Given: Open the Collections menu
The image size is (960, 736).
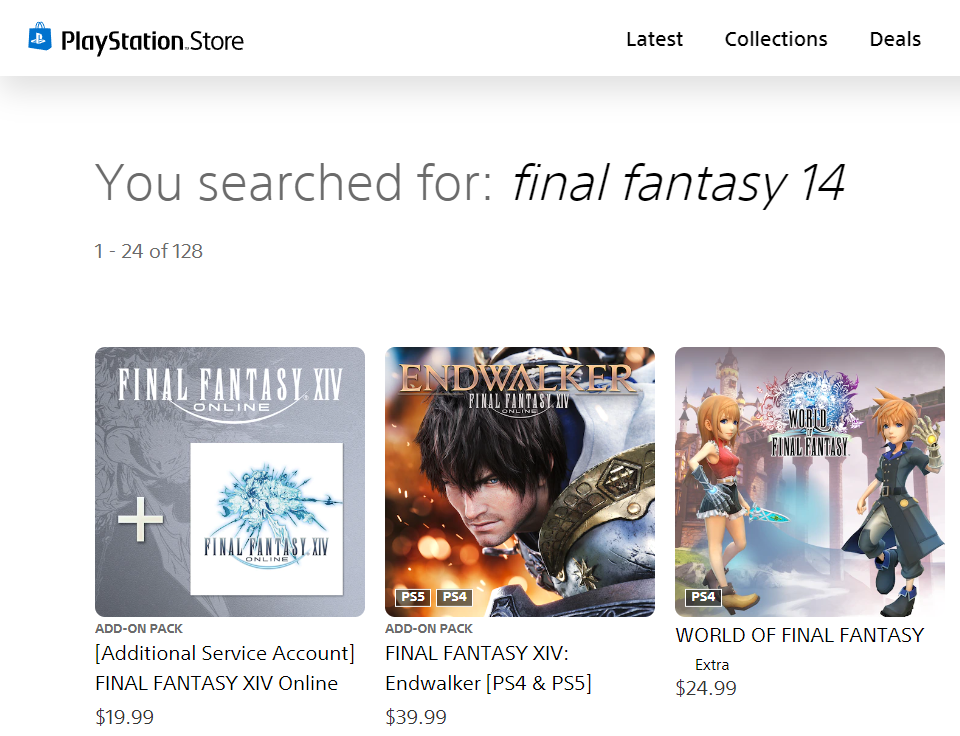Looking at the screenshot, I should [x=776, y=39].
